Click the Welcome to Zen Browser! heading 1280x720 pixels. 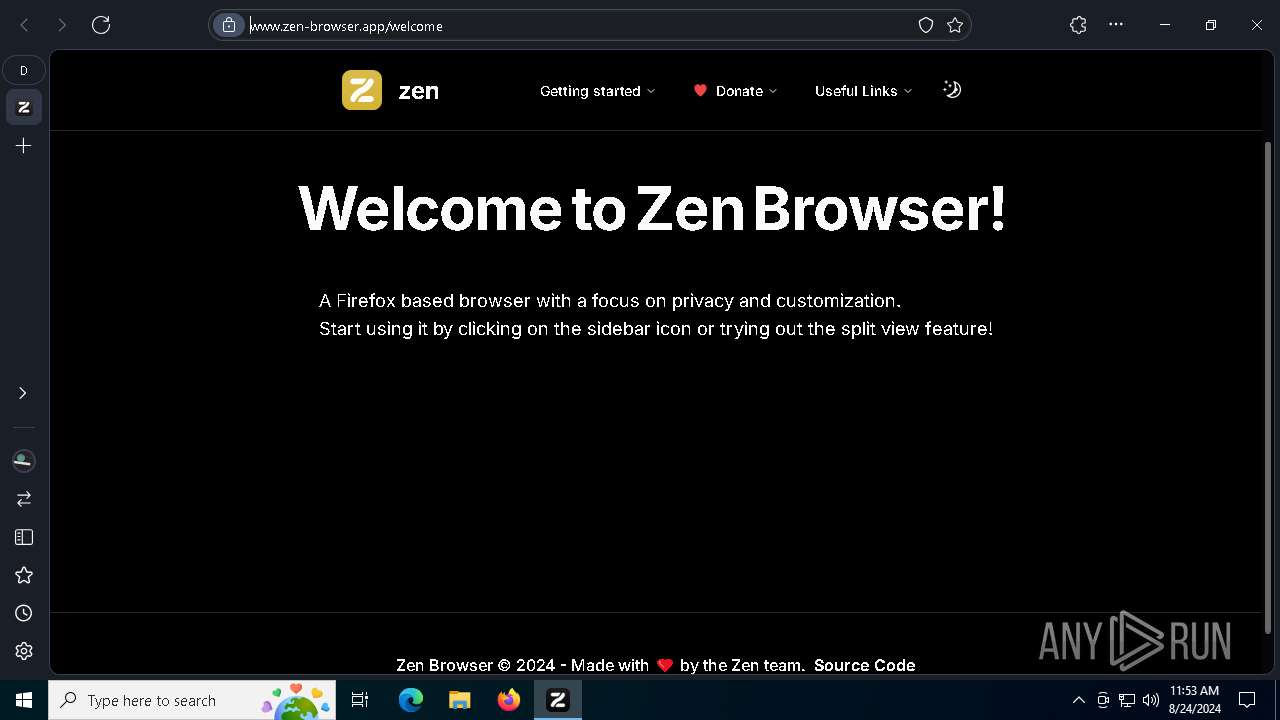pos(652,208)
